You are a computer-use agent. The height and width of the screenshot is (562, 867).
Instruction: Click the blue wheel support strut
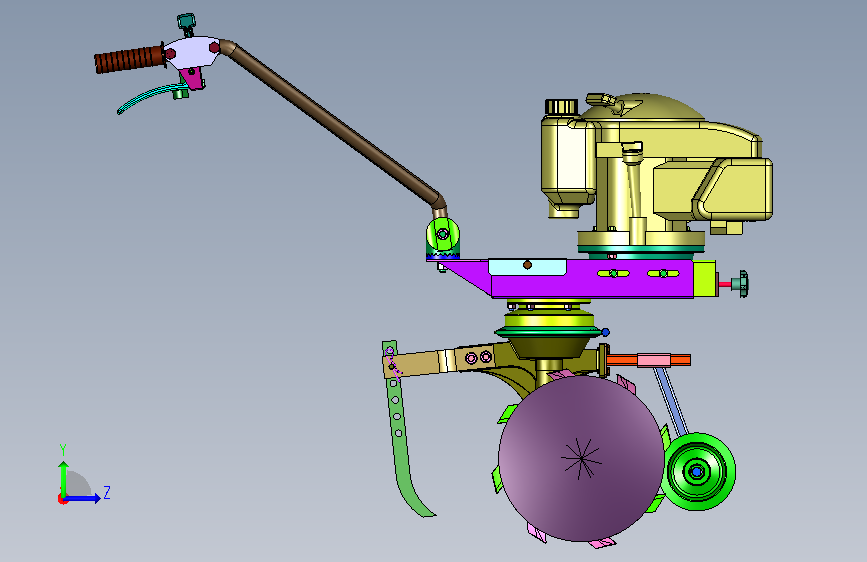point(670,401)
